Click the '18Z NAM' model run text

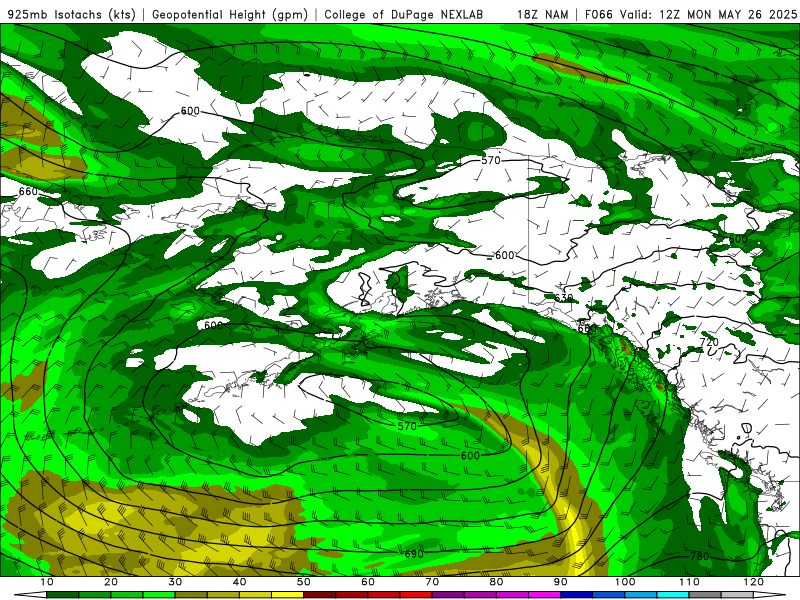click(x=542, y=14)
